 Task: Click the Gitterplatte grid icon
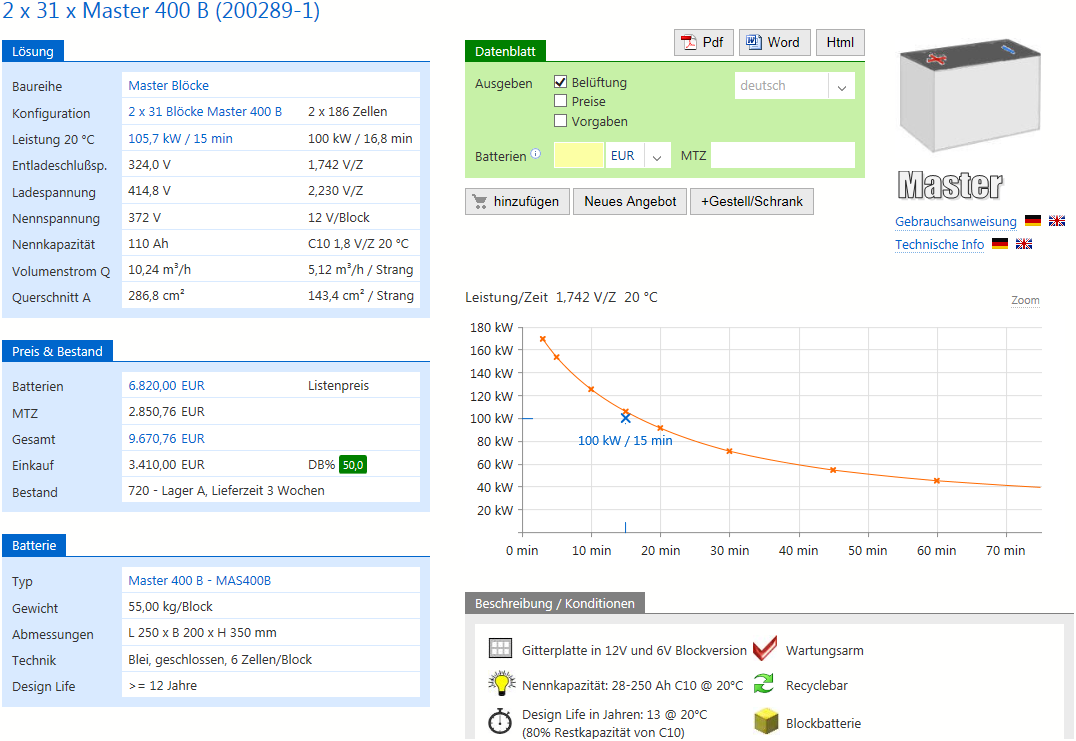click(500, 648)
